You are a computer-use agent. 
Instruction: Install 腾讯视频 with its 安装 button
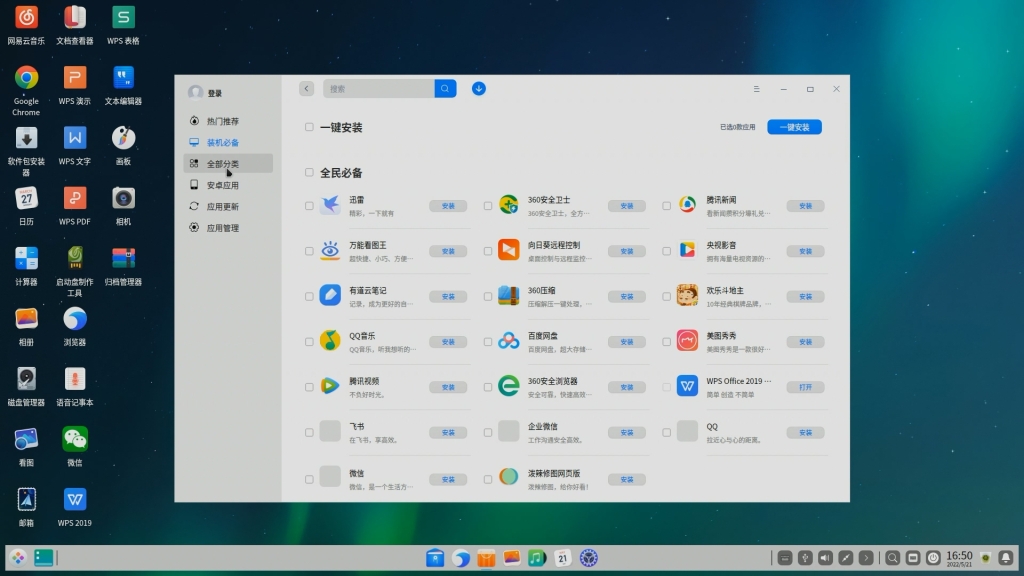click(448, 387)
